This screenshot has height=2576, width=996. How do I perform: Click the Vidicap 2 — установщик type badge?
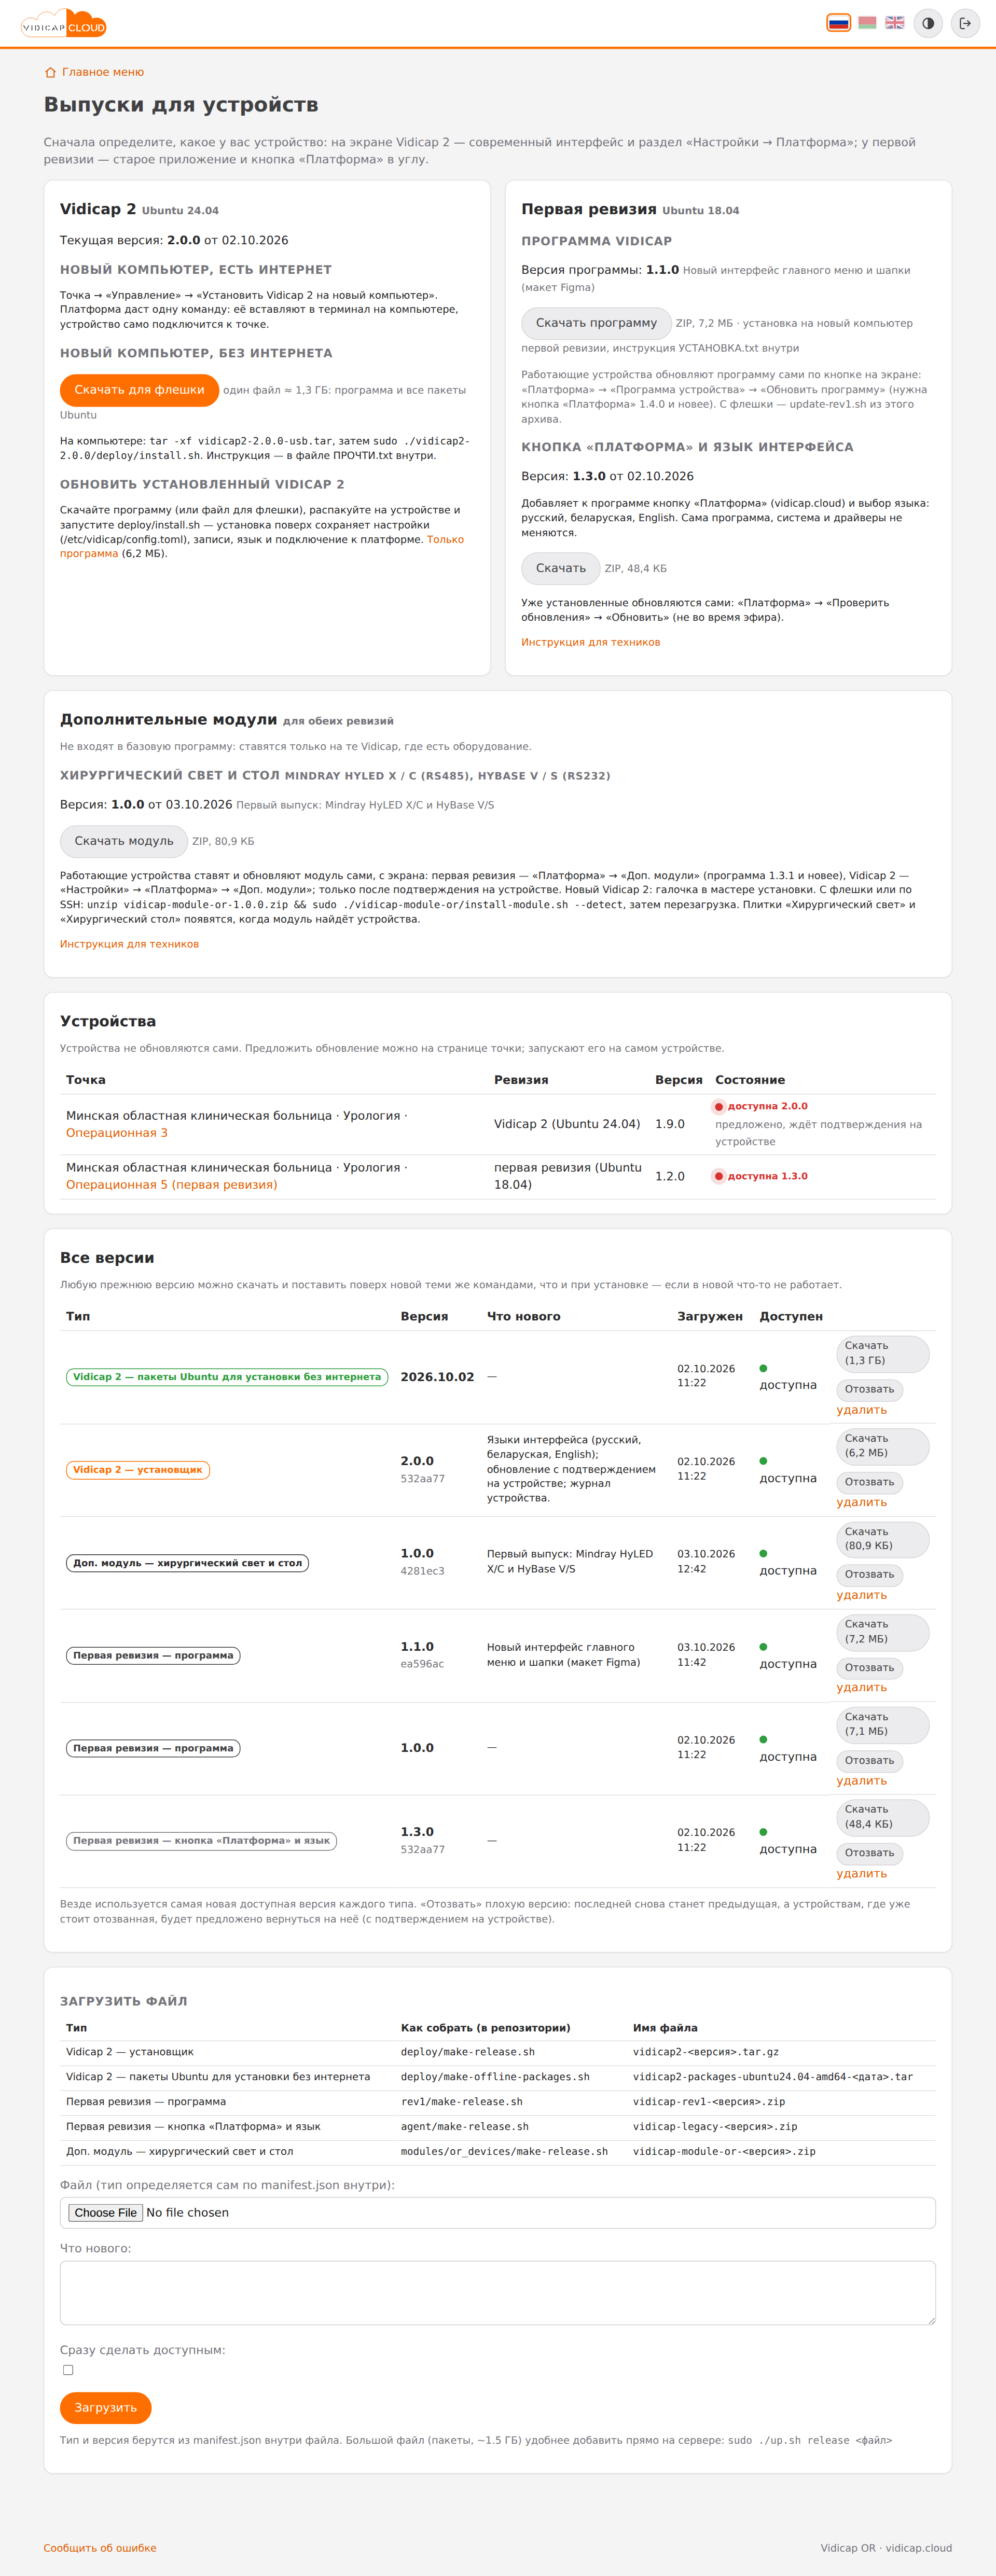pyautogui.click(x=138, y=1469)
